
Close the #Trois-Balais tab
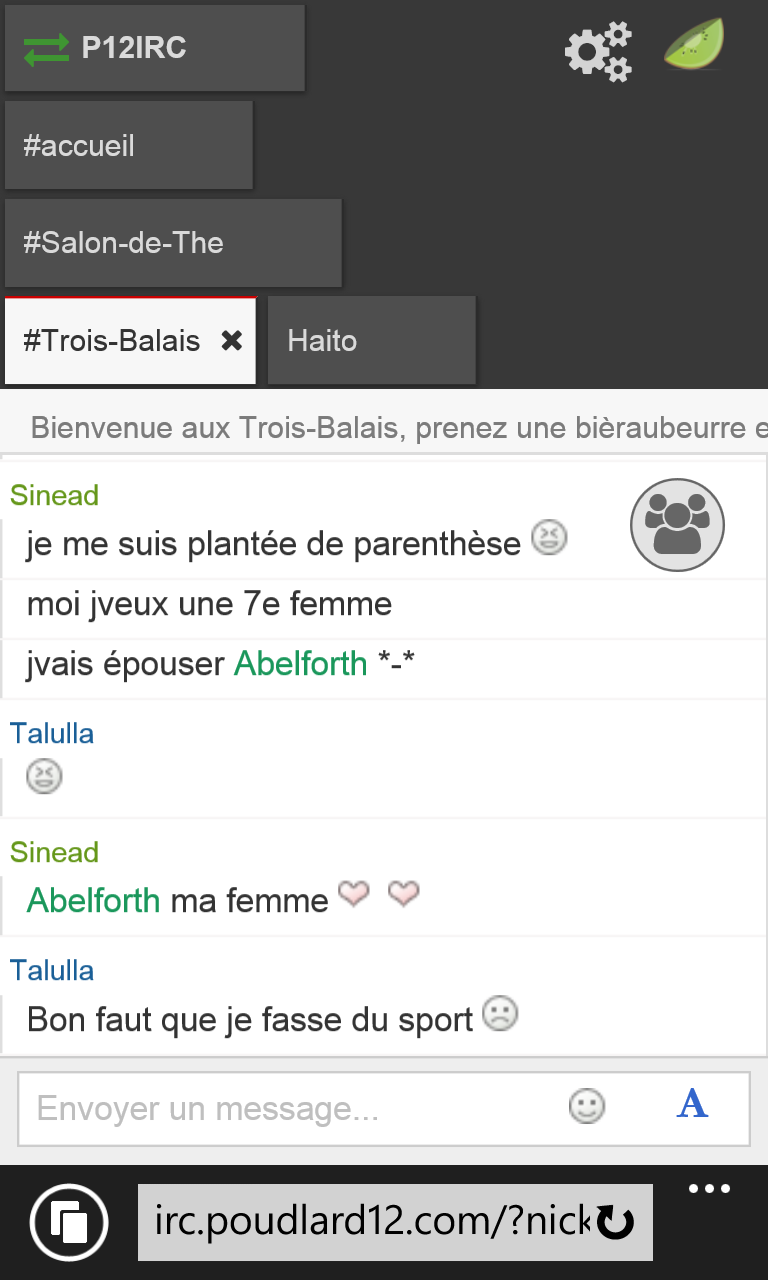coord(232,341)
